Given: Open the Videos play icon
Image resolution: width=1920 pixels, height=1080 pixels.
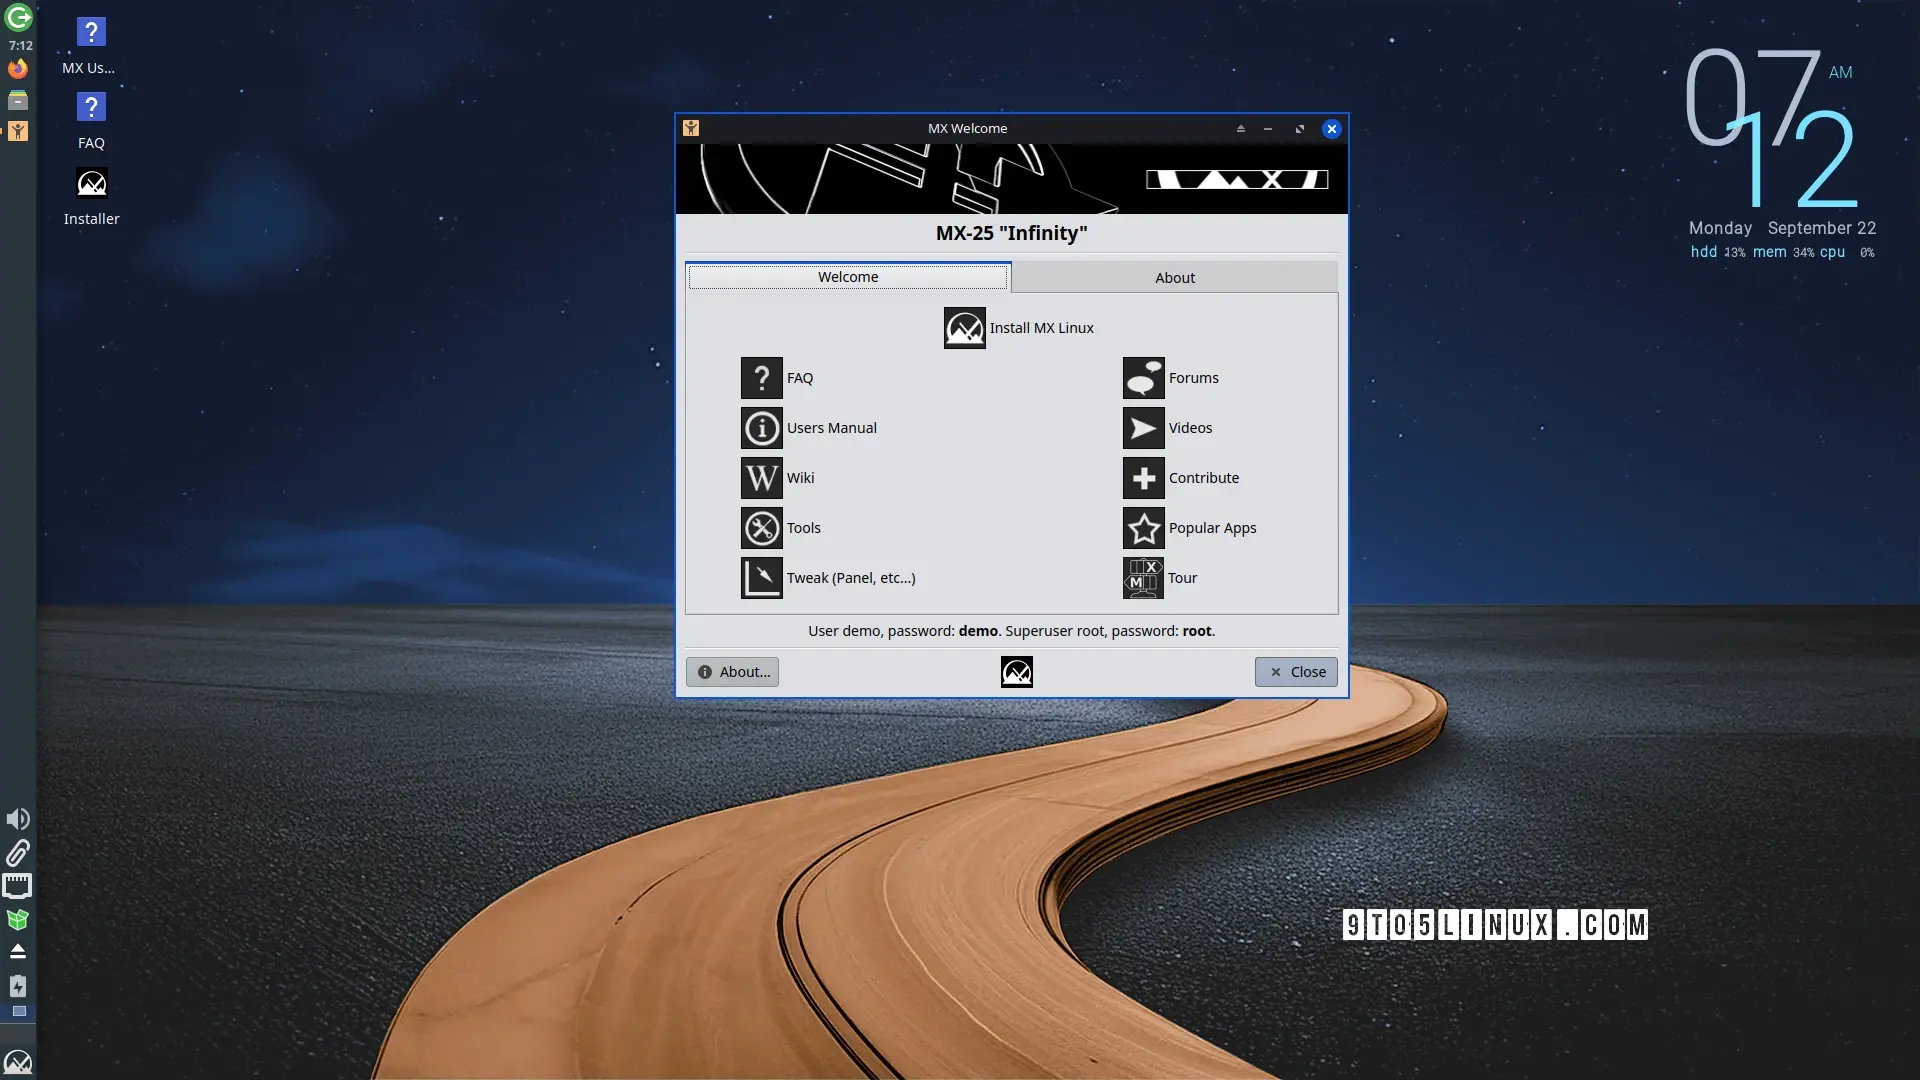Looking at the screenshot, I should pyautogui.click(x=1143, y=428).
